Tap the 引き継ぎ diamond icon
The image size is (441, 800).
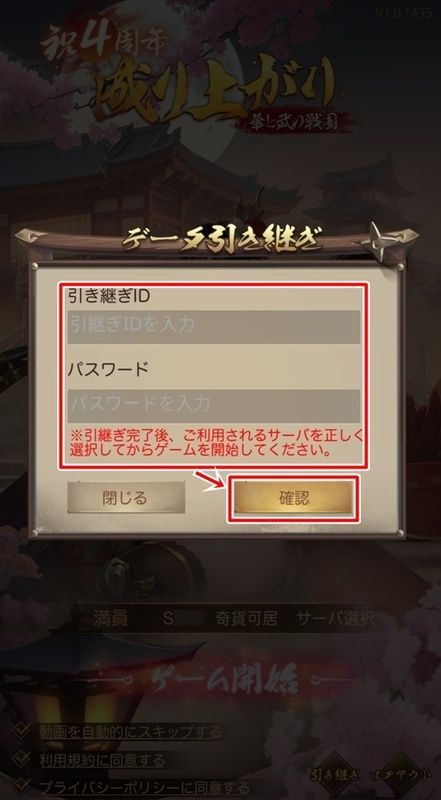click(336, 774)
